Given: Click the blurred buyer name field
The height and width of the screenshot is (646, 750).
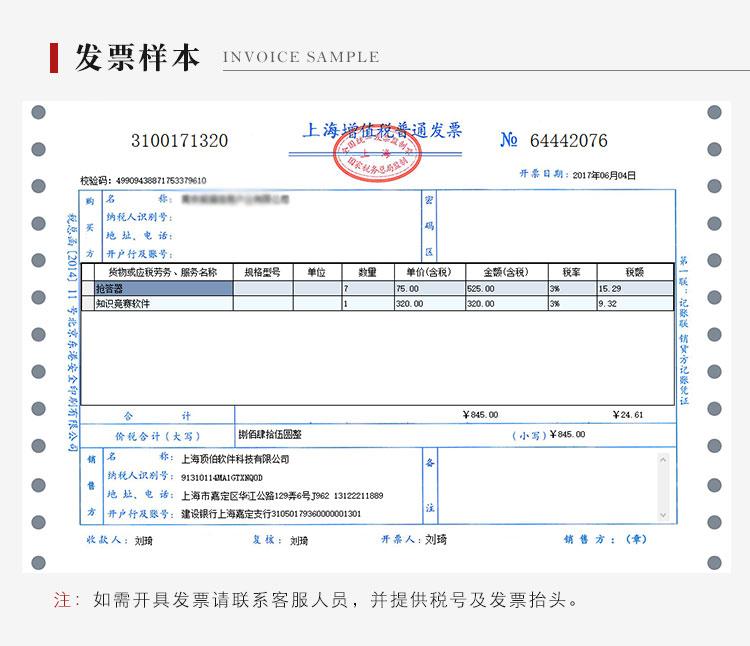Looking at the screenshot, I should (235, 200).
